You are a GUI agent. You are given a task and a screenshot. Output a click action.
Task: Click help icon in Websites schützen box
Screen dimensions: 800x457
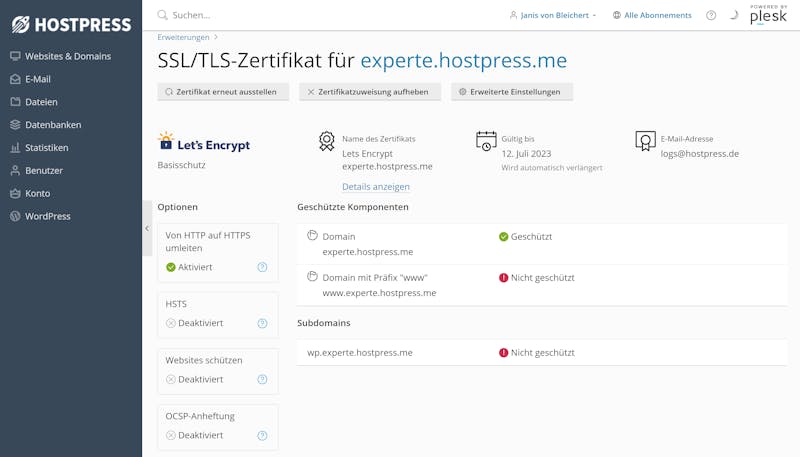pos(262,379)
